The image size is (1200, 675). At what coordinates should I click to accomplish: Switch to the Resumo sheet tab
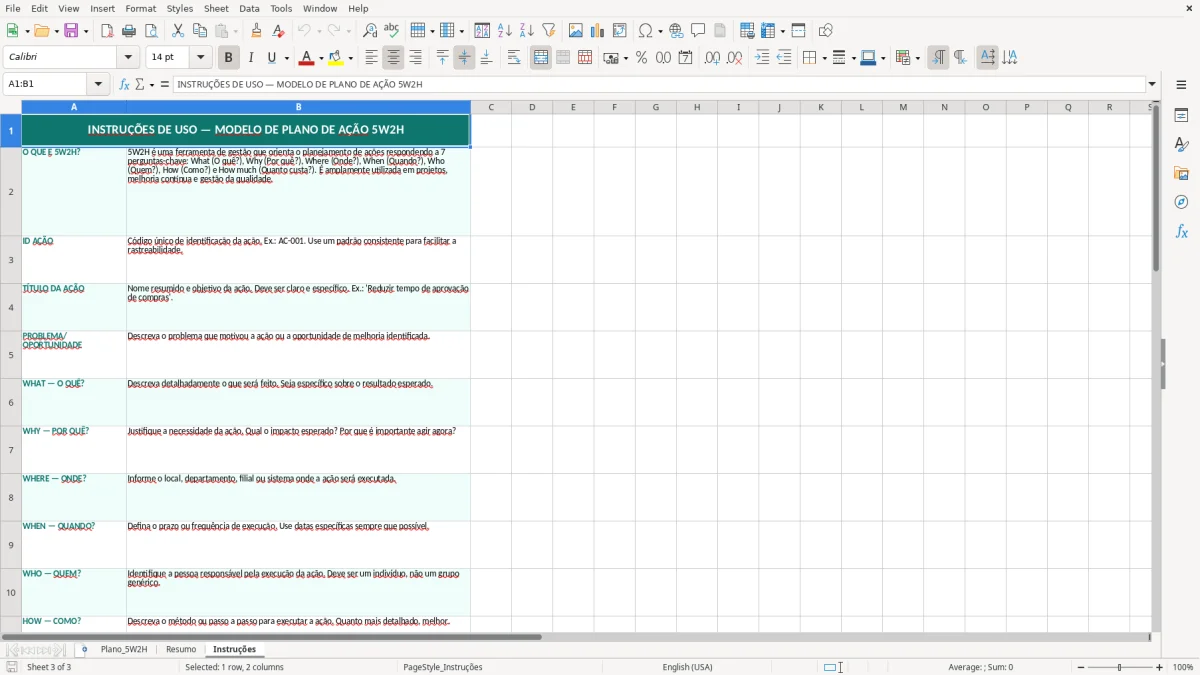click(x=181, y=650)
